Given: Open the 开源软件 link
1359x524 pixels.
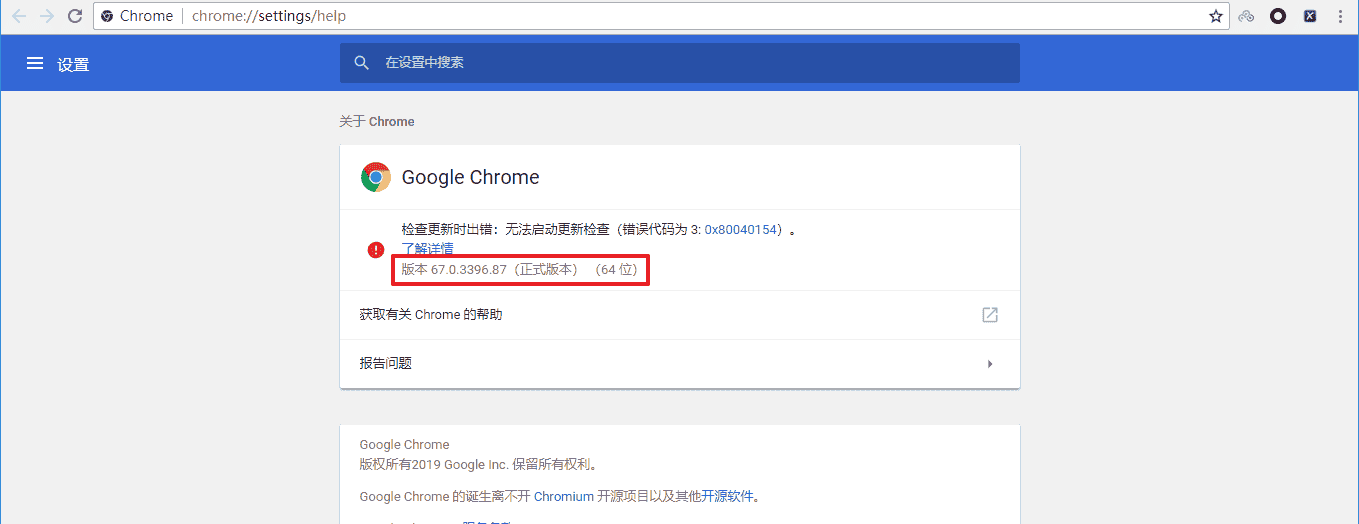Looking at the screenshot, I should tap(728, 496).
